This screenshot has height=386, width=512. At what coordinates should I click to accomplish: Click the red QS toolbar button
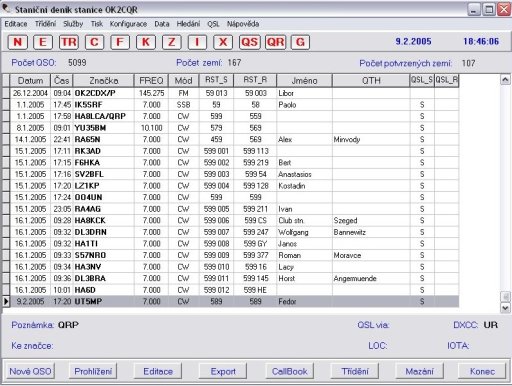click(x=249, y=42)
